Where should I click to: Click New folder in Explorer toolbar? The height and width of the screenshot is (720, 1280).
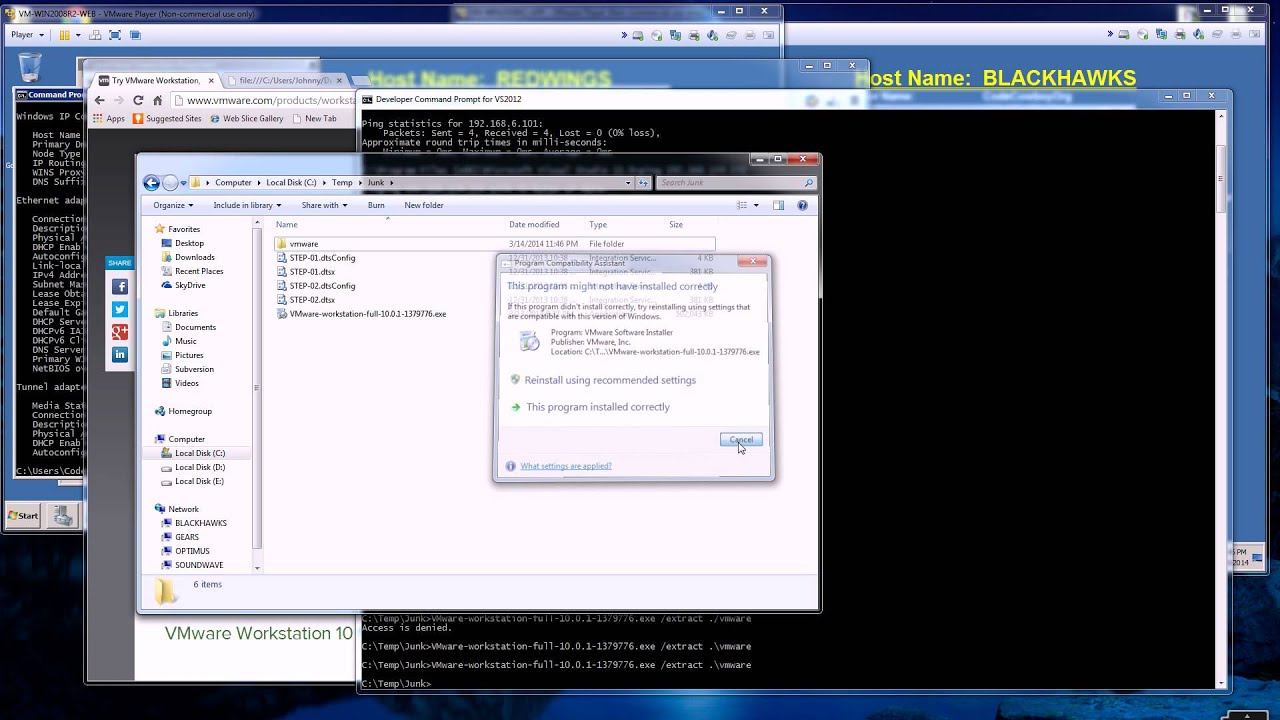pyautogui.click(x=424, y=205)
